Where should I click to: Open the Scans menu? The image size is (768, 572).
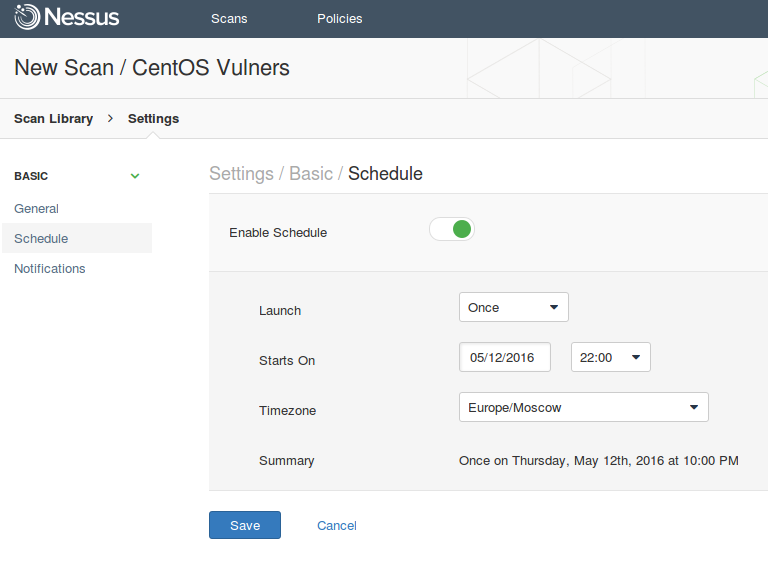229,19
